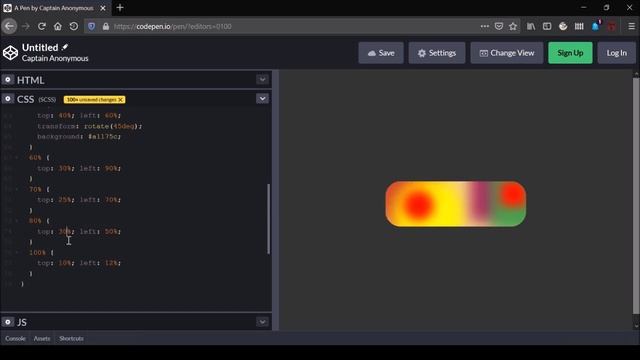Close the 'A Pen by Captain Anonymous' tab

(x=103, y=8)
